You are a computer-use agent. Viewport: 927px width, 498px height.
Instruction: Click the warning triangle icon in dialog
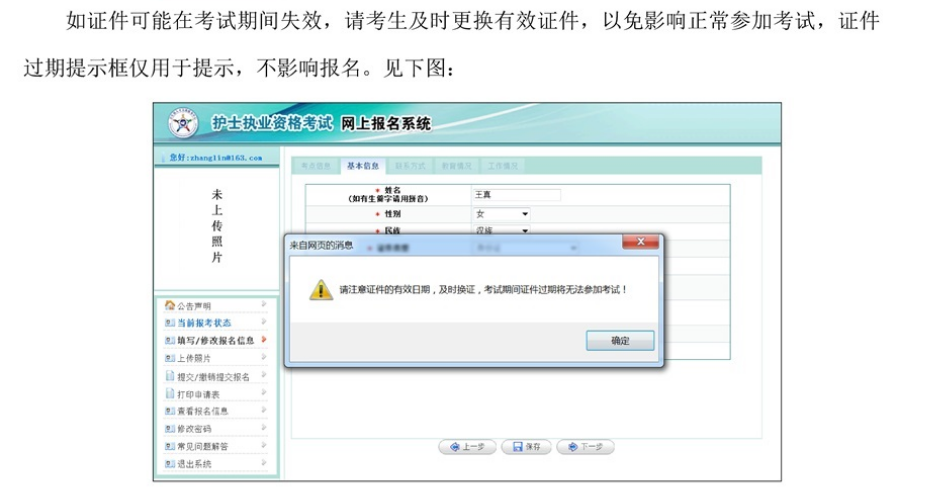pyautogui.click(x=320, y=290)
